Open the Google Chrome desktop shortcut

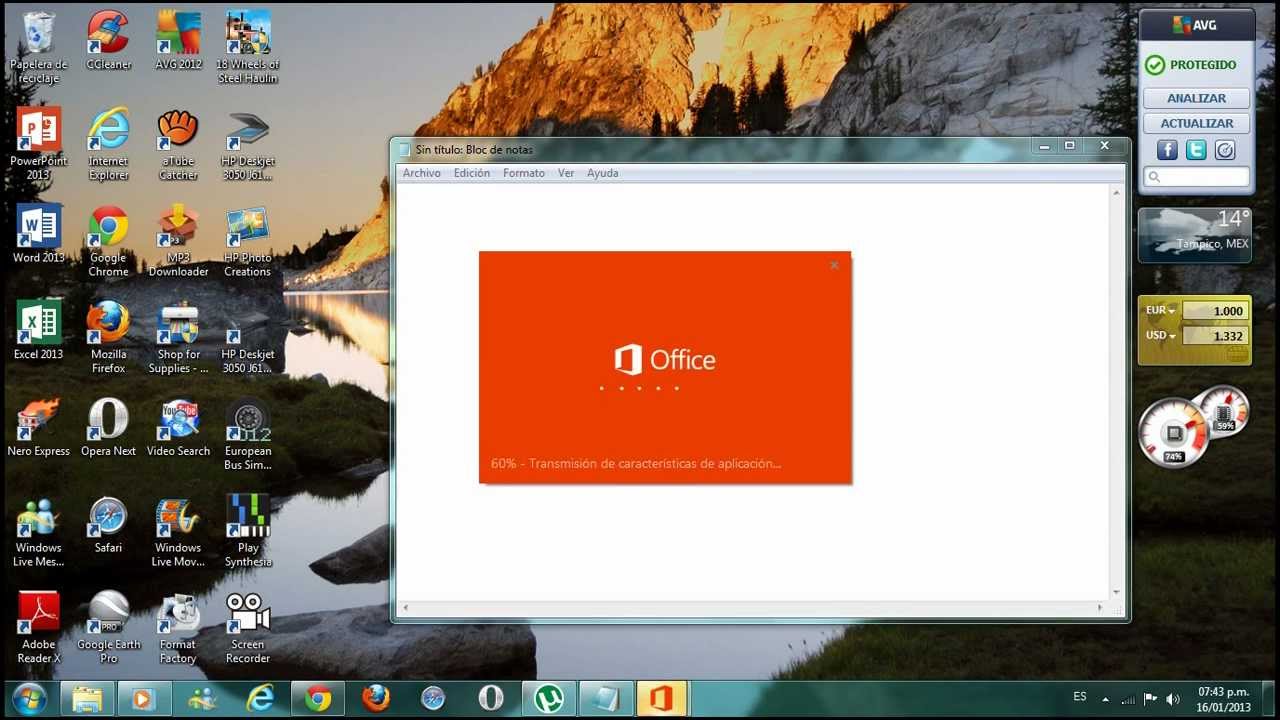click(108, 241)
